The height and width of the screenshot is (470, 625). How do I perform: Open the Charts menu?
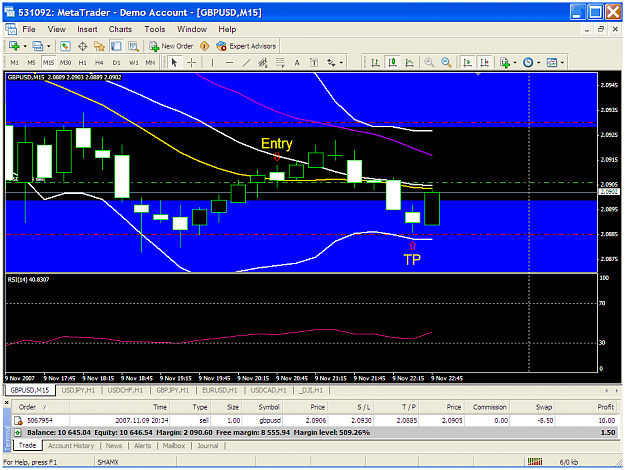(x=120, y=29)
